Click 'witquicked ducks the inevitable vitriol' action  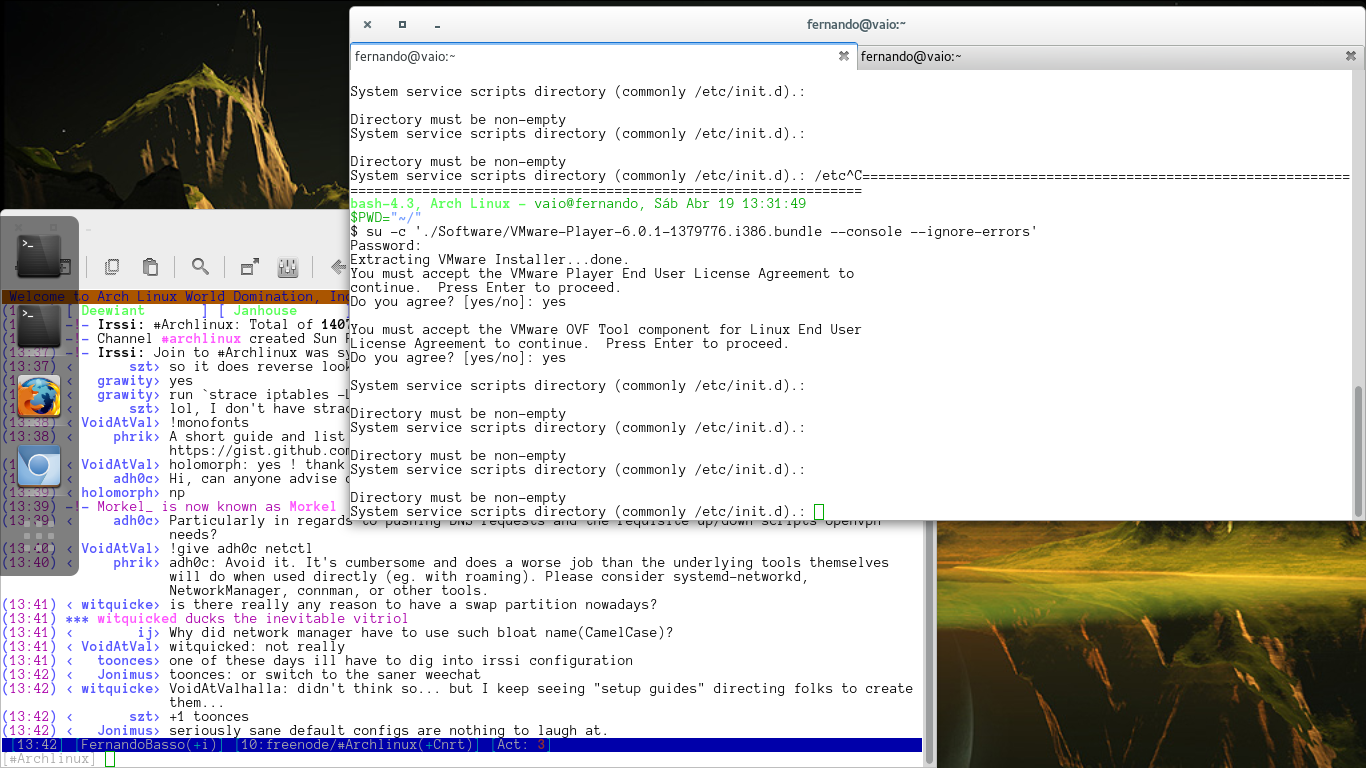click(253, 619)
